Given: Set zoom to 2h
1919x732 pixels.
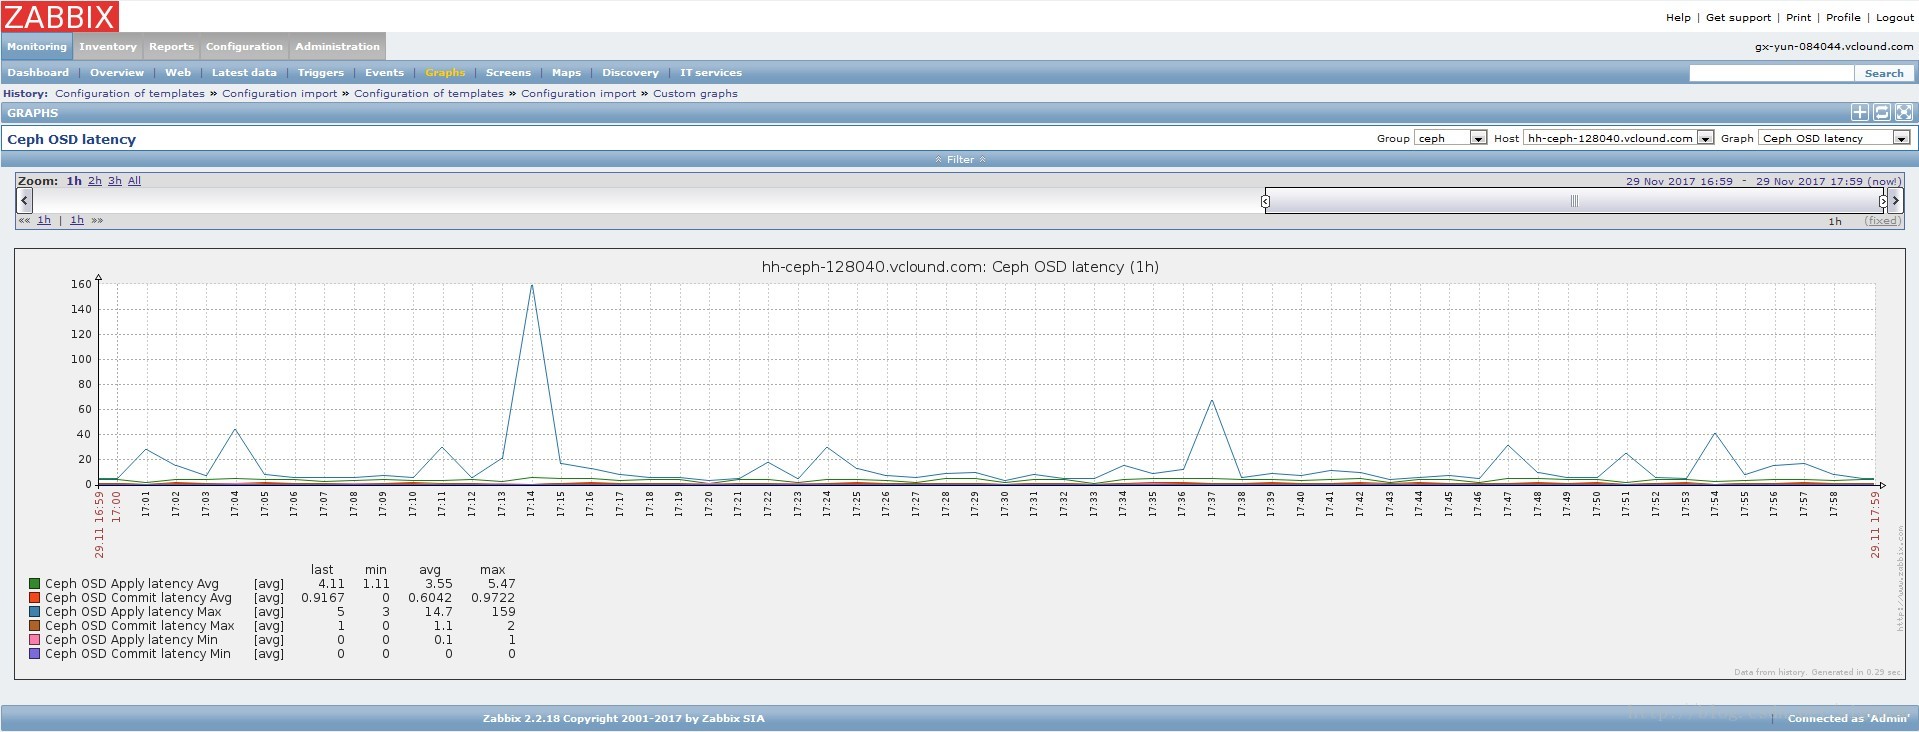Looking at the screenshot, I should (95, 181).
